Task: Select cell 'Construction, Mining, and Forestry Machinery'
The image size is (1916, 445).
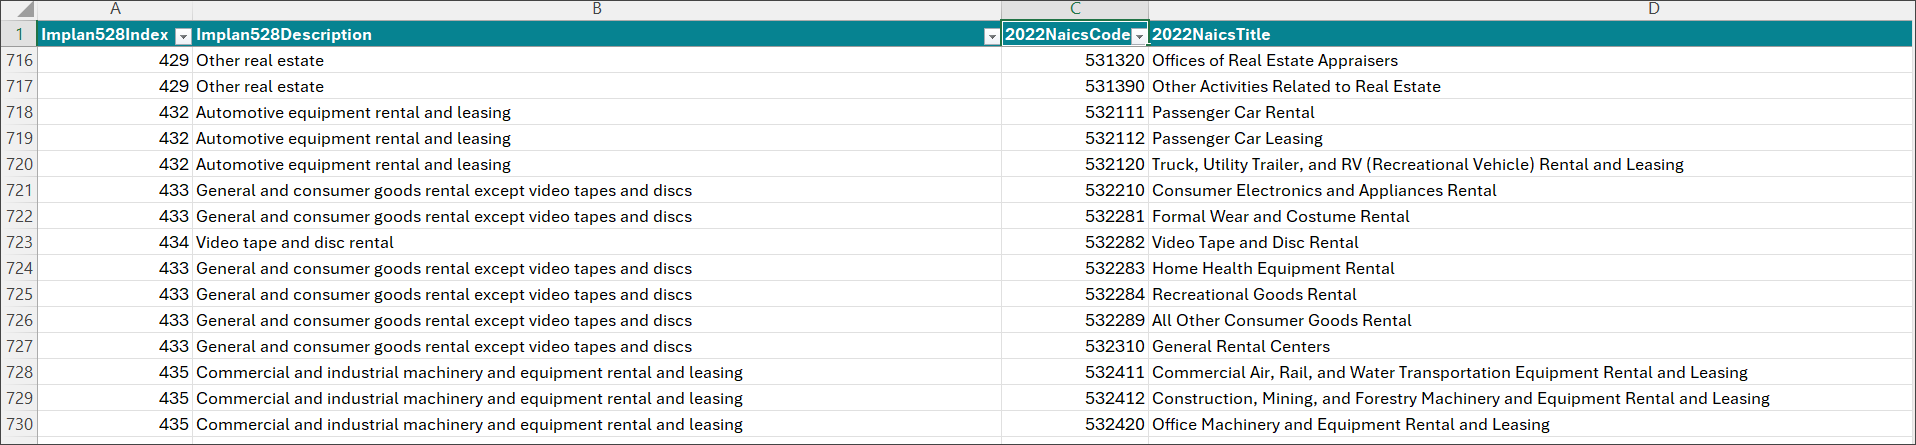Action: (x=1530, y=398)
